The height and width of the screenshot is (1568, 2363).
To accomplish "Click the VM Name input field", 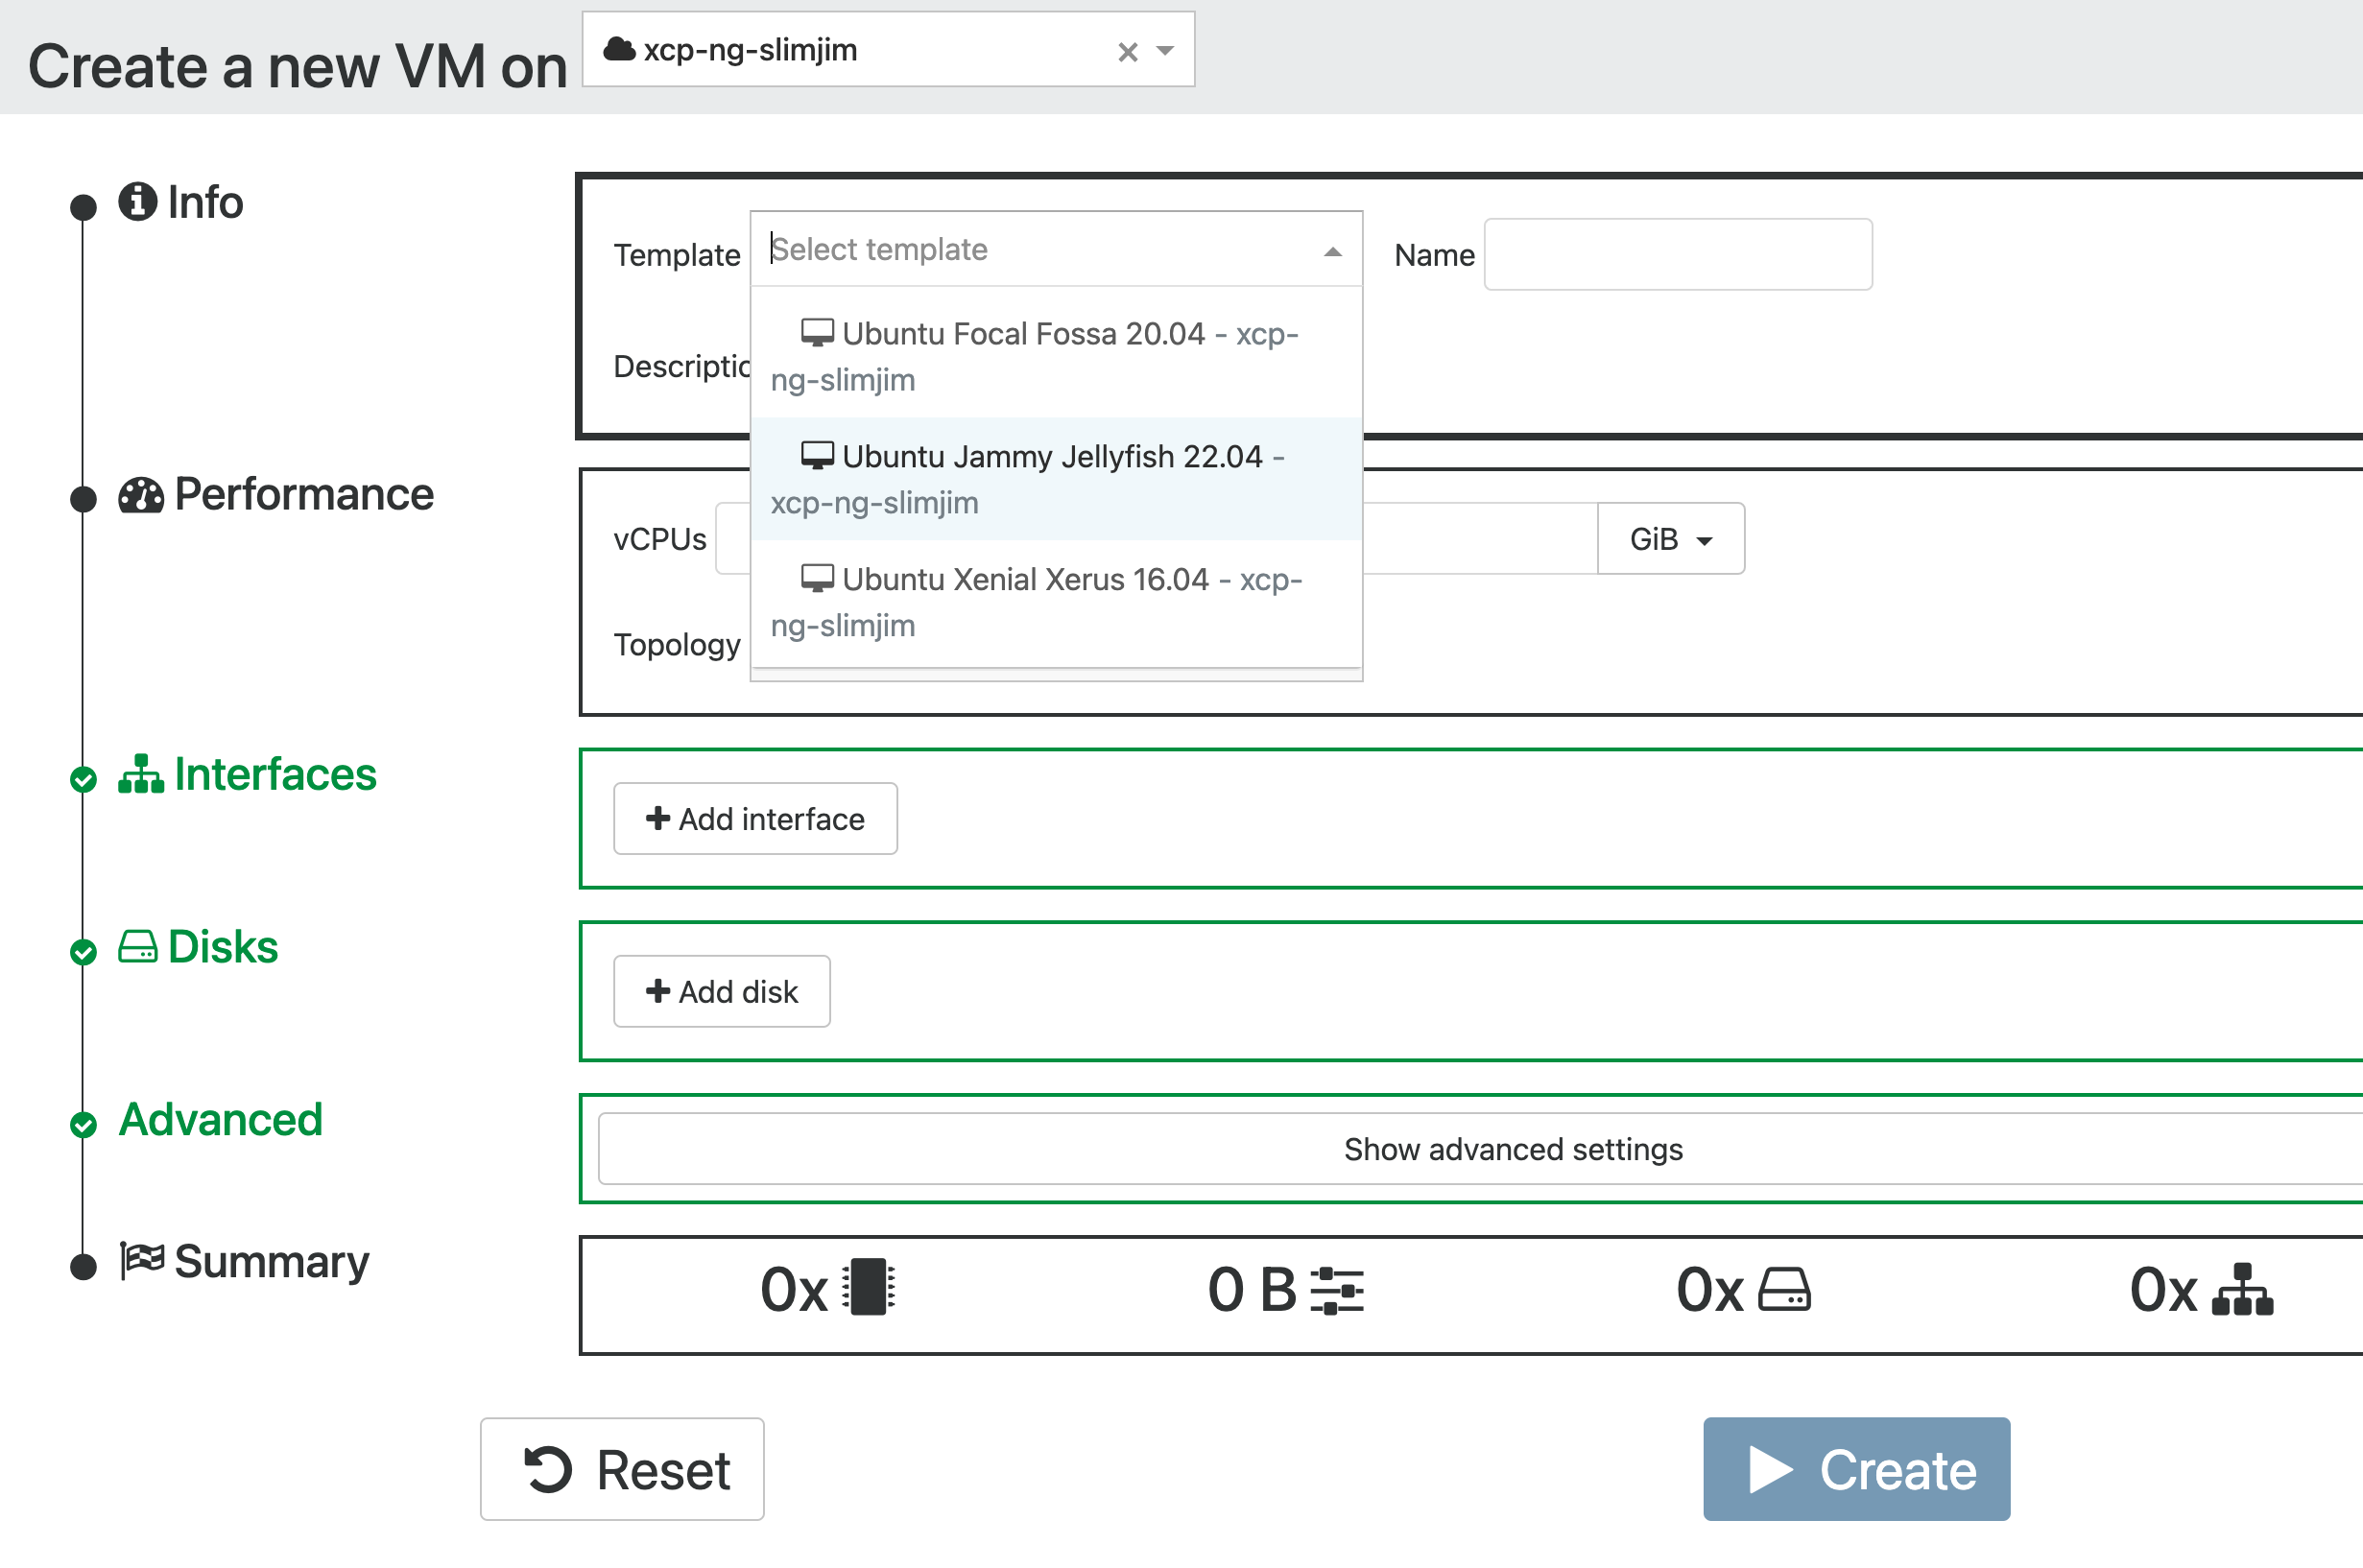I will (x=1677, y=255).
